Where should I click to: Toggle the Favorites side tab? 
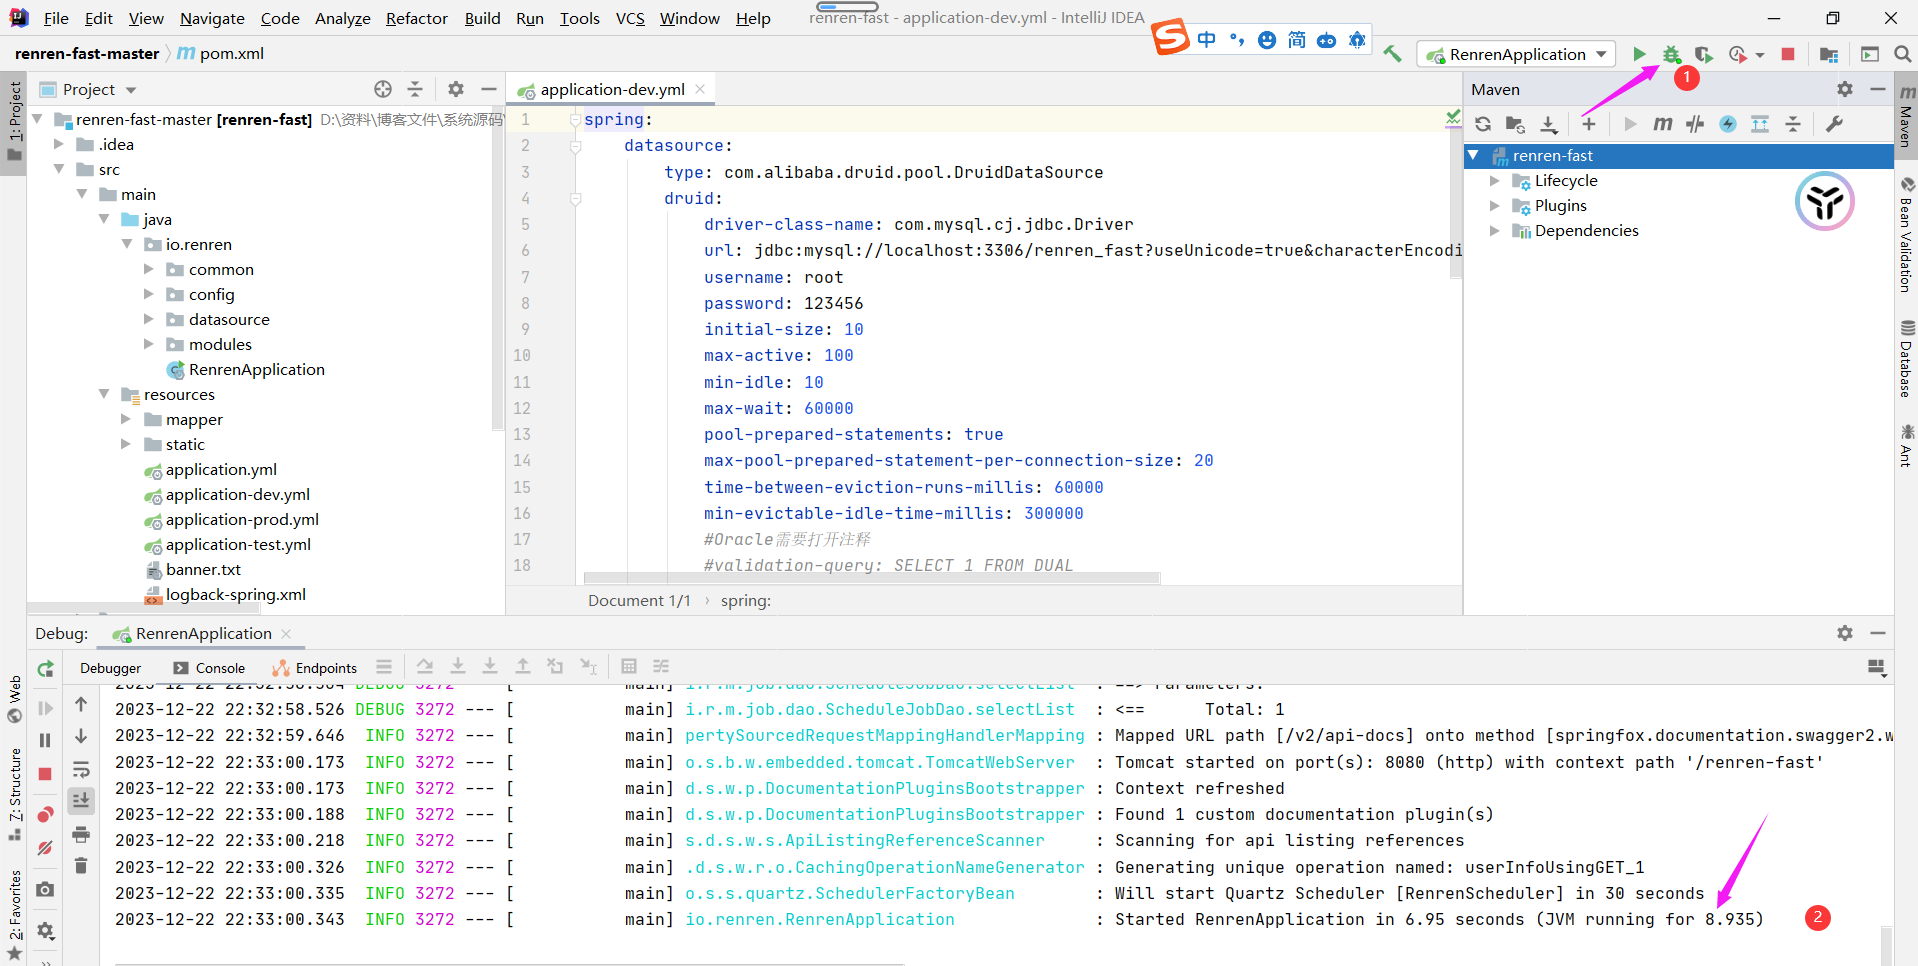click(14, 914)
